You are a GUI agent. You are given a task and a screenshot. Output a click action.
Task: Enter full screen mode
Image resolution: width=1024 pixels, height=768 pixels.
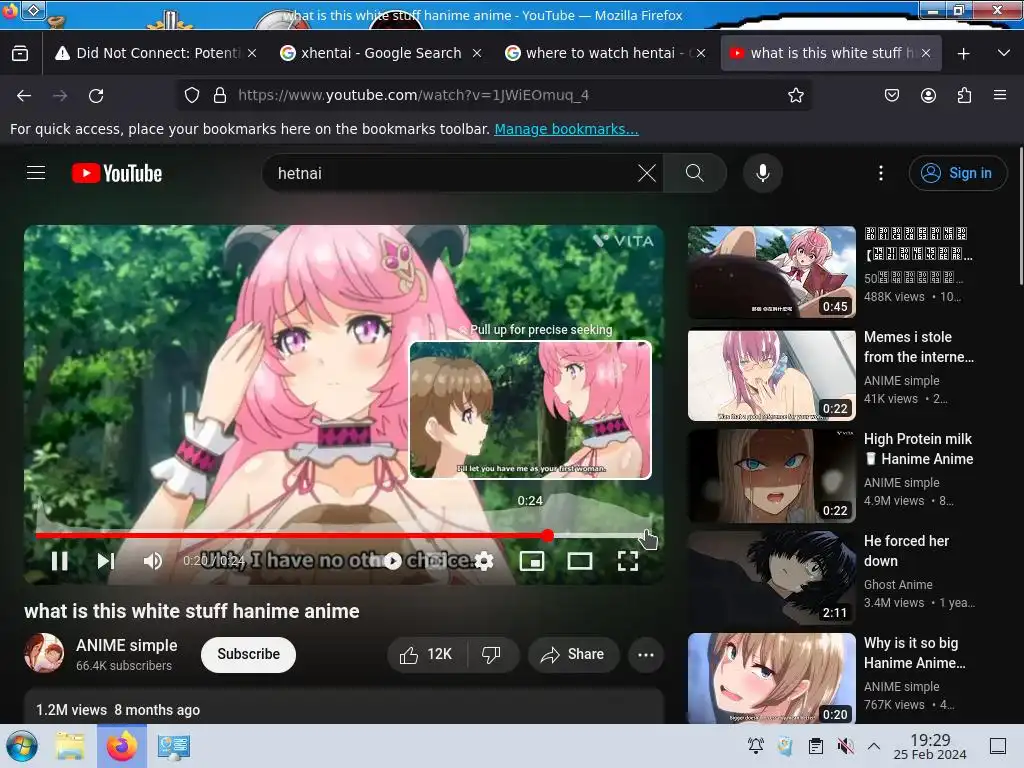pyautogui.click(x=628, y=561)
